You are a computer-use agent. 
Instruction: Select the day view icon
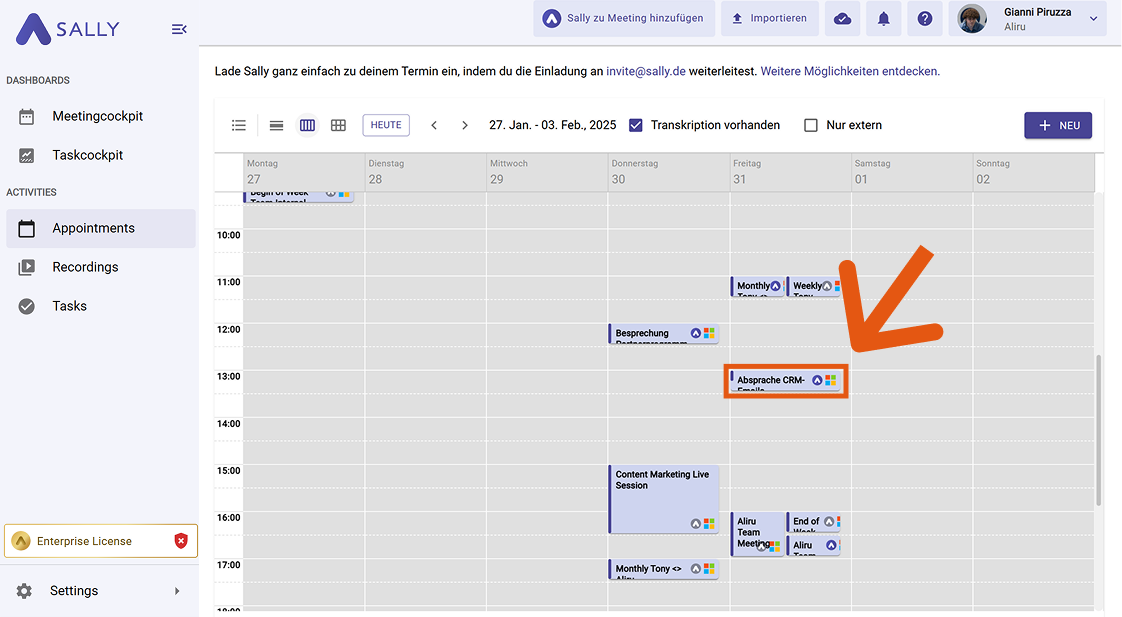click(x=277, y=125)
